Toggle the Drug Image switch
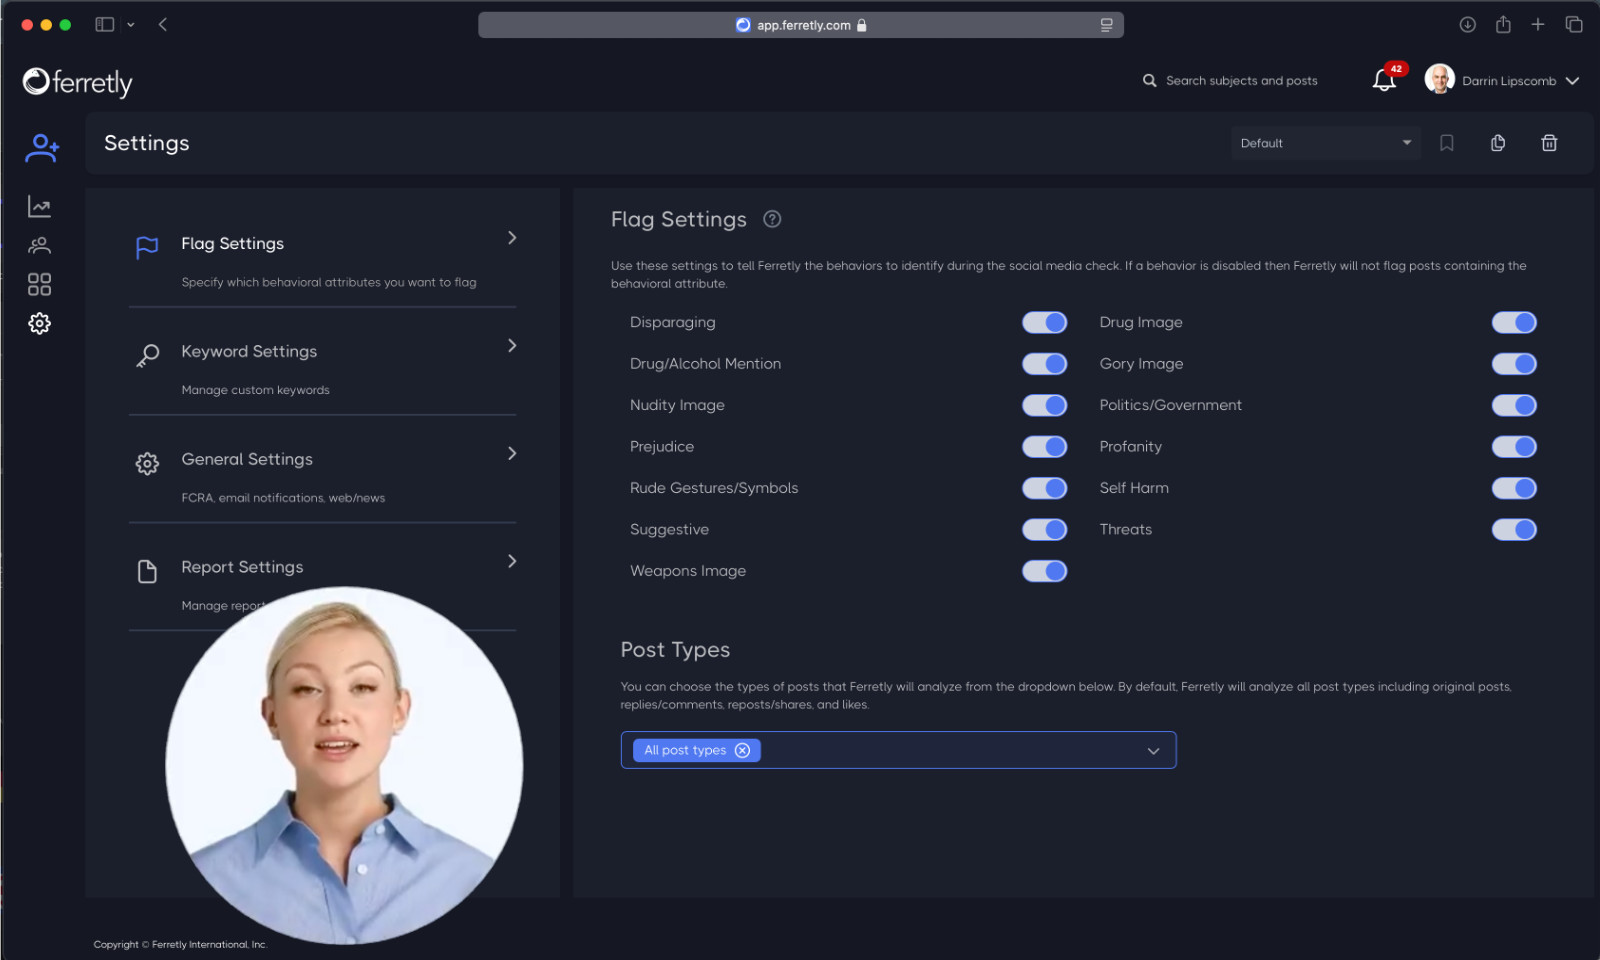The image size is (1600, 960). tap(1514, 322)
